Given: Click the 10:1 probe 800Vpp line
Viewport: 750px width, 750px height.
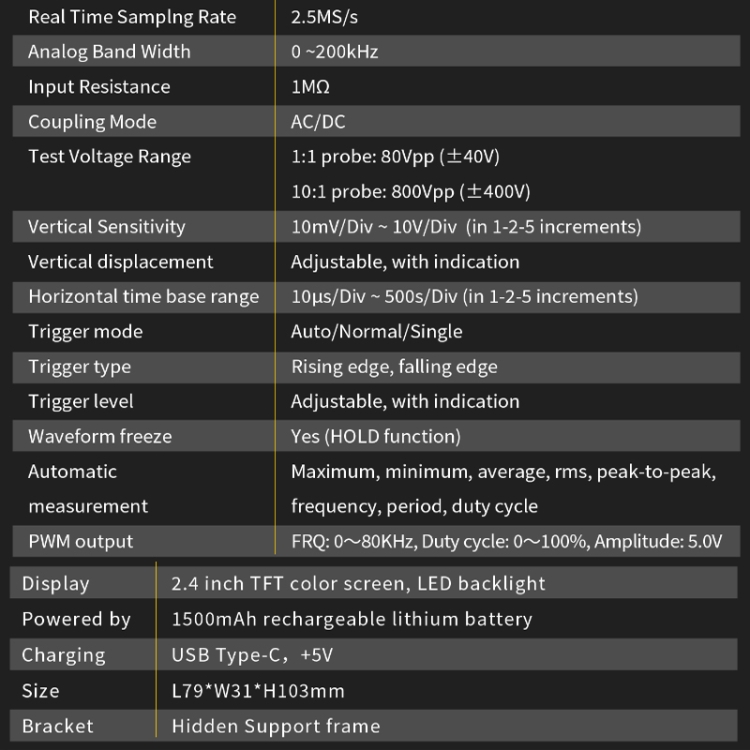Looking at the screenshot, I should coord(411,192).
